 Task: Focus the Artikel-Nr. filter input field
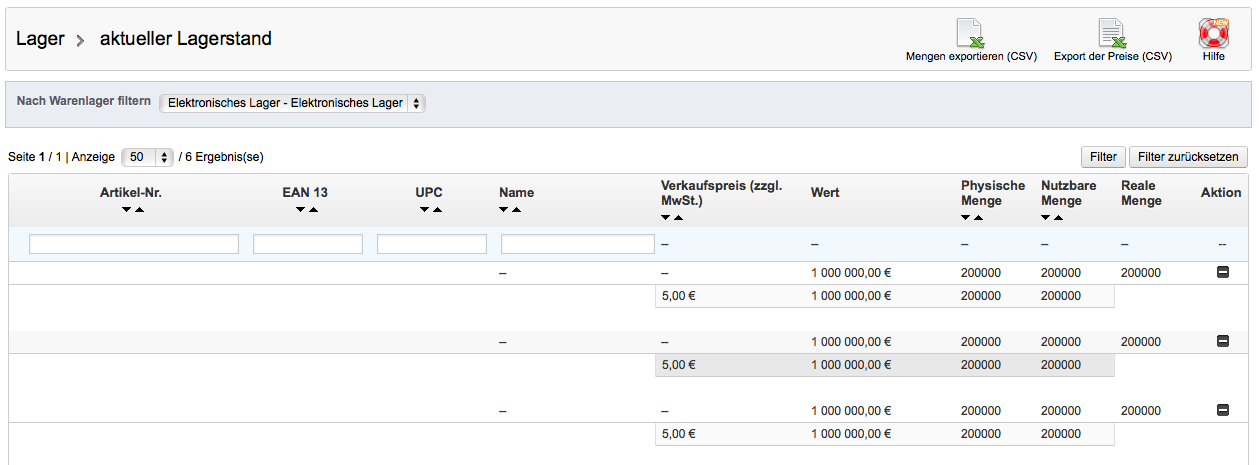coord(134,244)
